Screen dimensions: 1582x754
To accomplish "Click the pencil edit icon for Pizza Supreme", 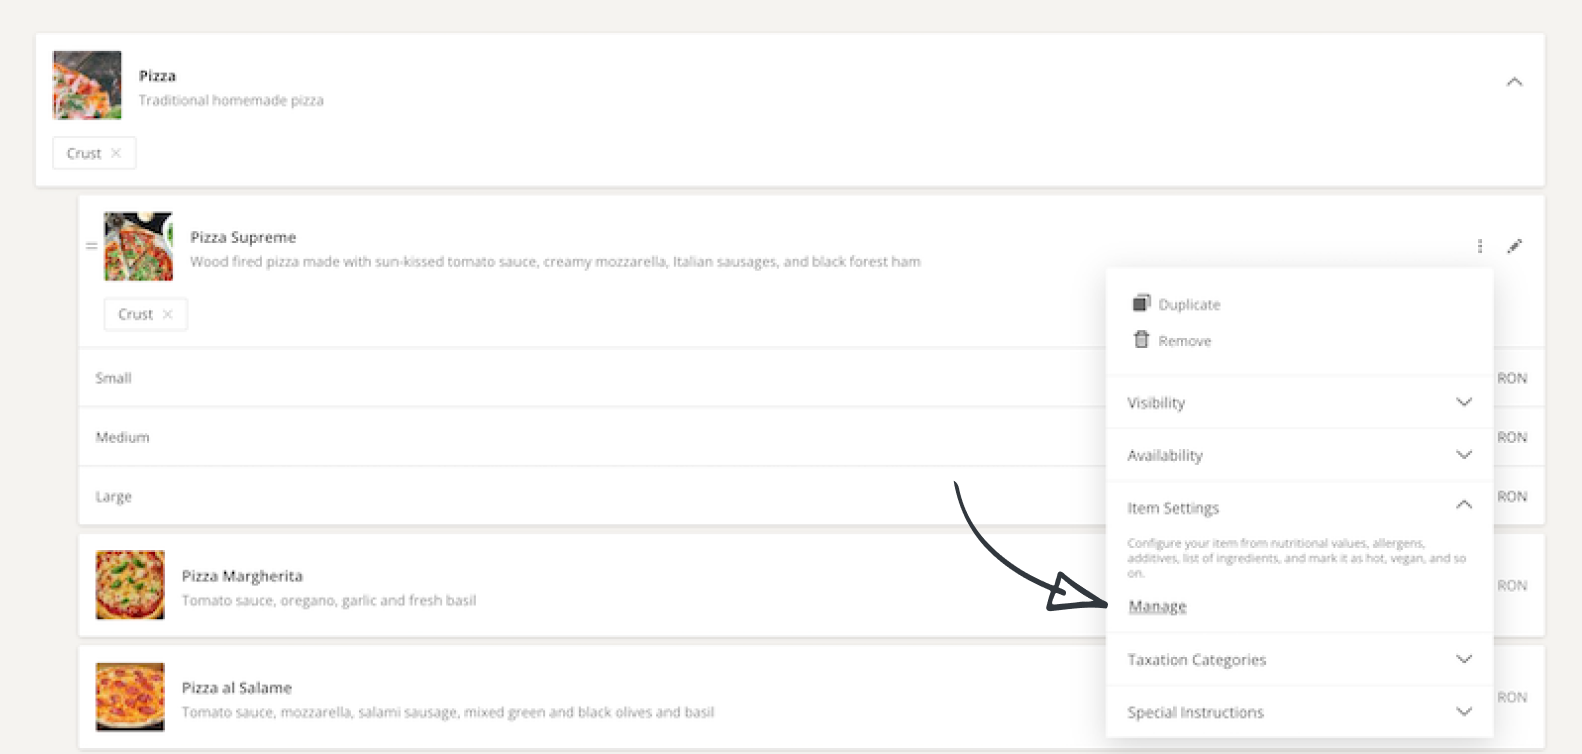I will (x=1515, y=246).
